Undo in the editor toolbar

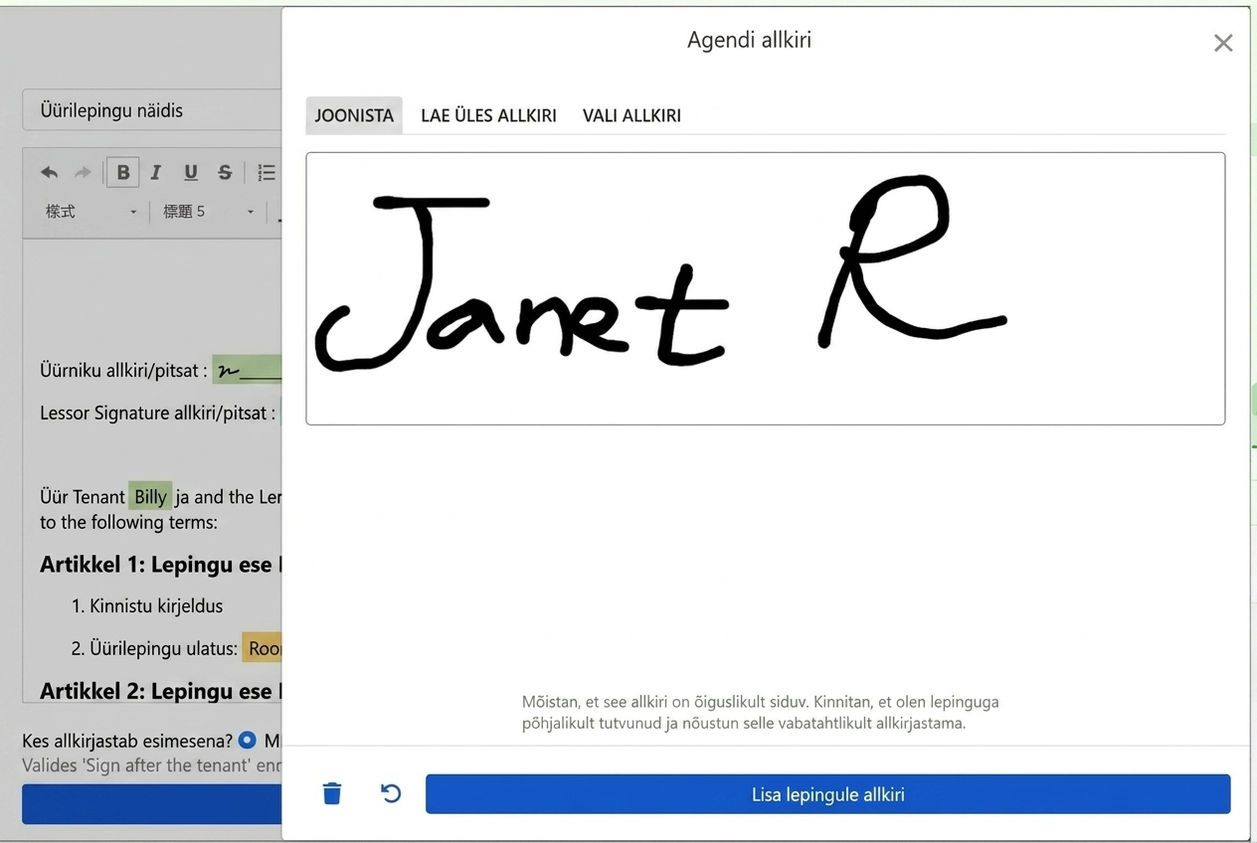coord(49,172)
